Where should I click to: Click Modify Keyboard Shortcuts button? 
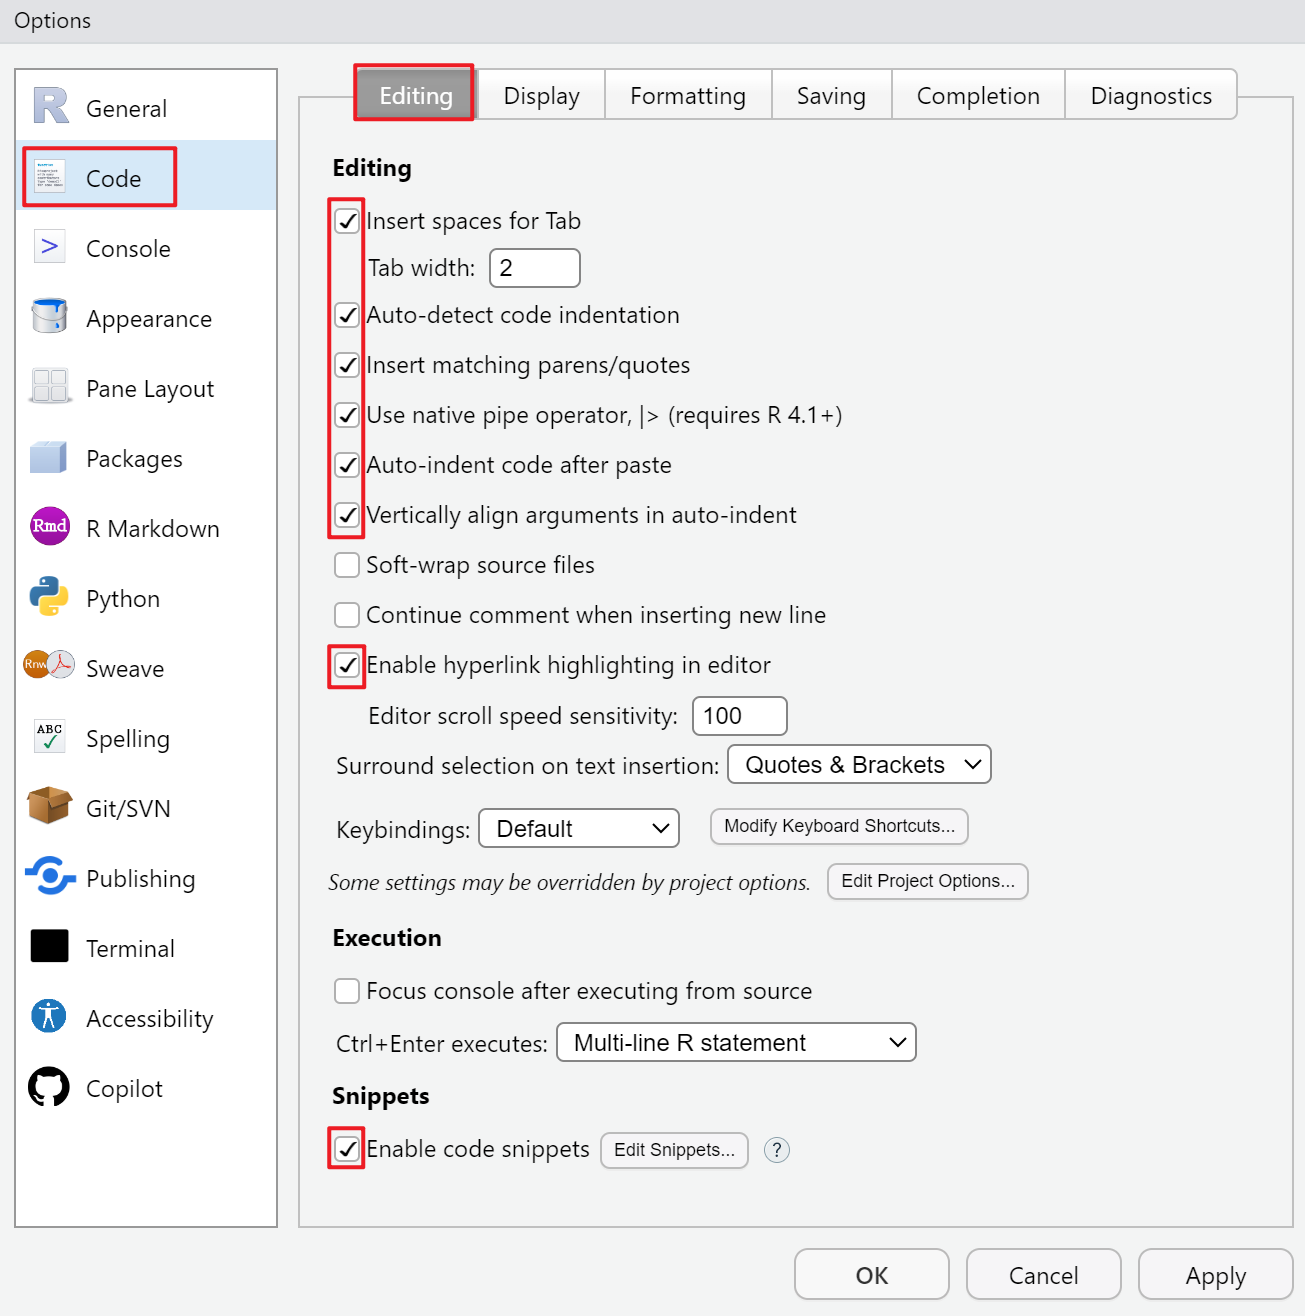[839, 826]
